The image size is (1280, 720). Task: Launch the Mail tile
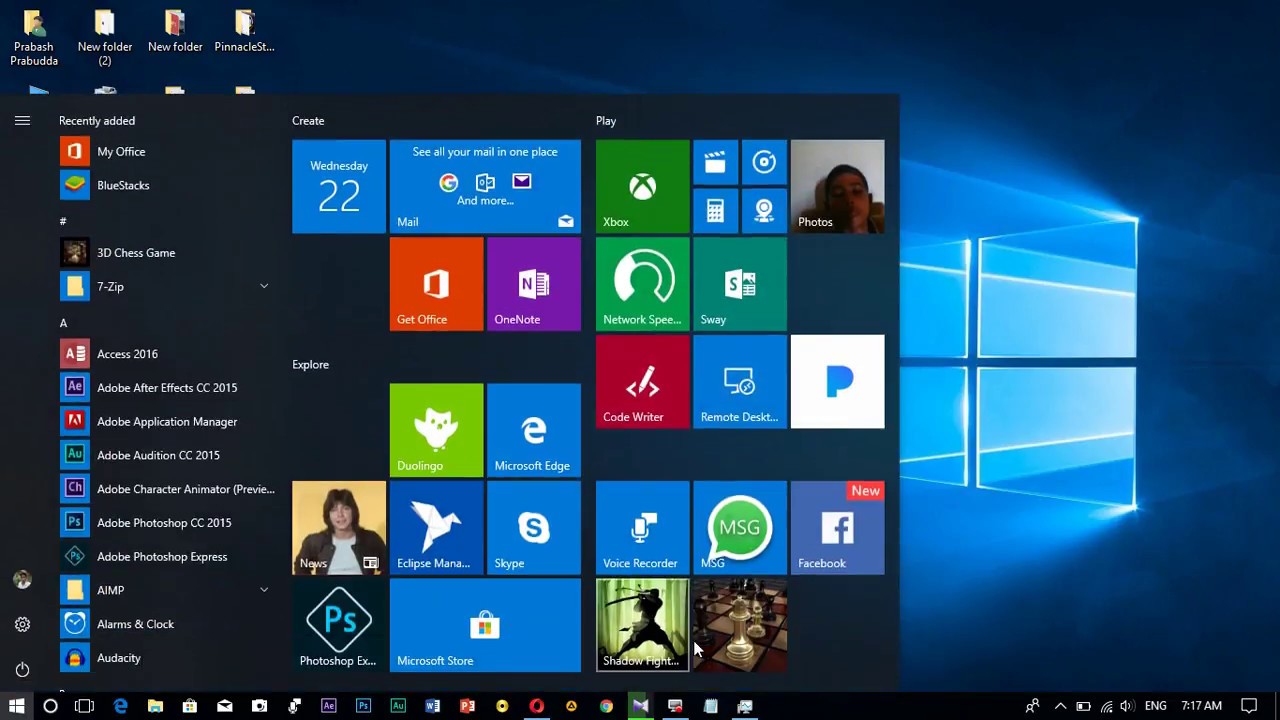tap(485, 186)
